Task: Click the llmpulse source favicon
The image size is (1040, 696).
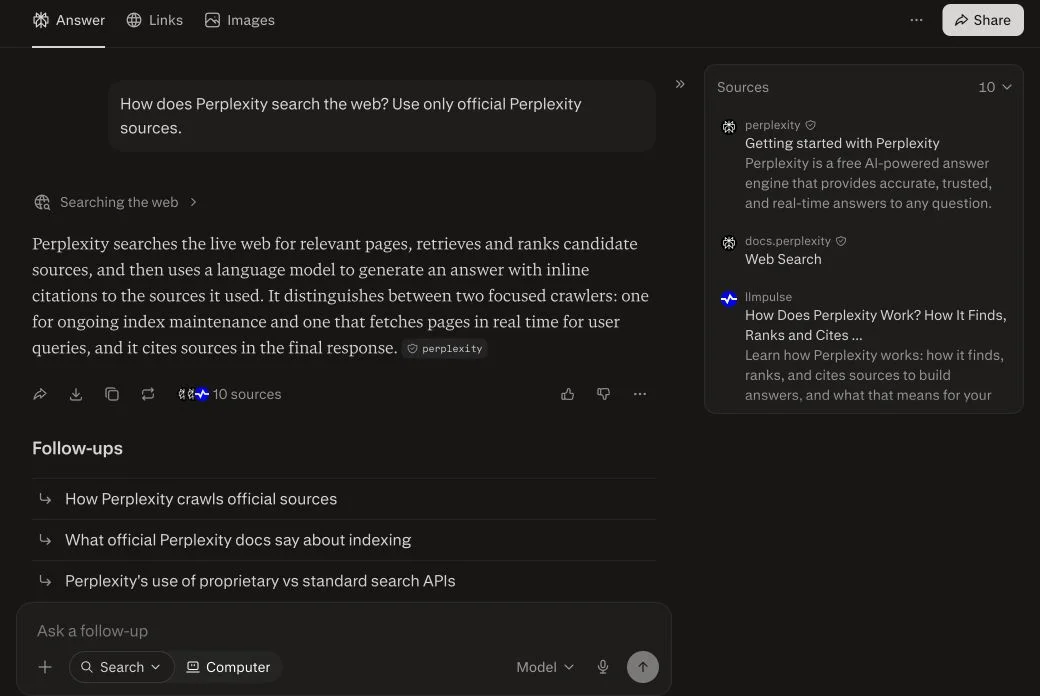Action: coord(728,299)
